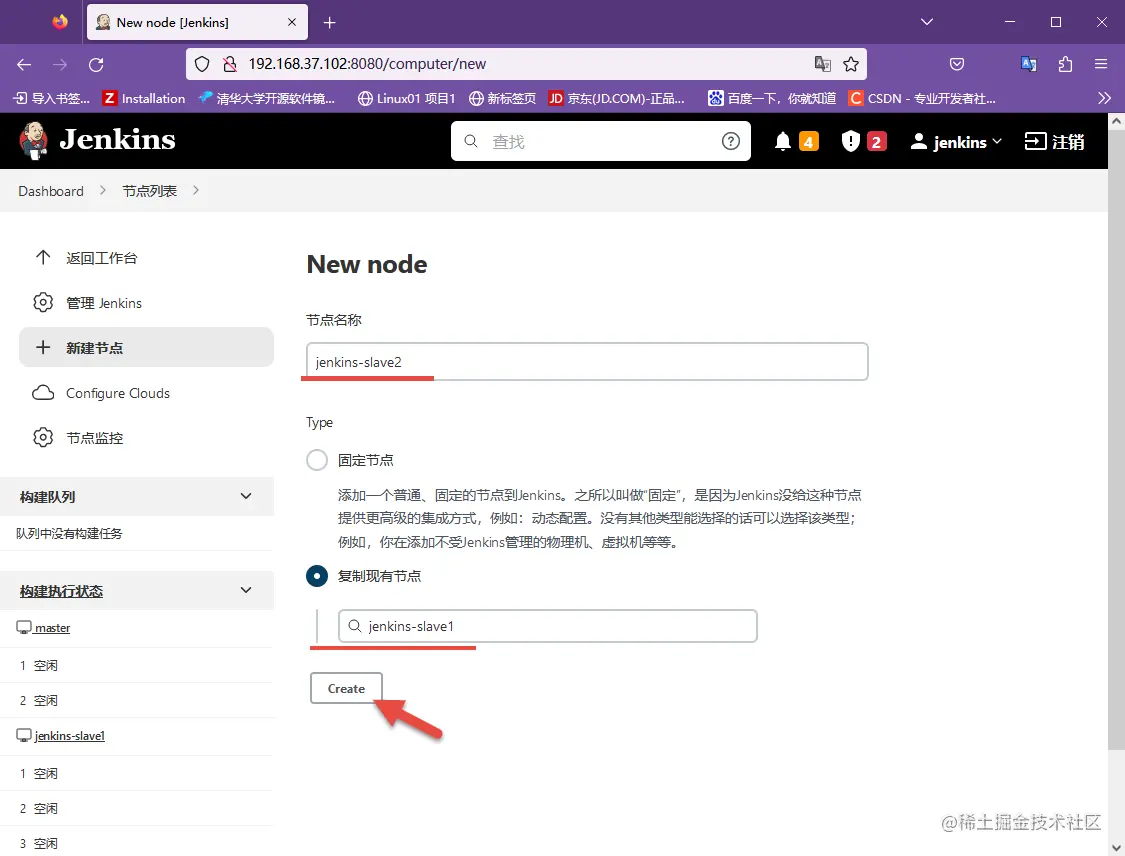The height and width of the screenshot is (856, 1125).
Task: Click the master computer icon in the executor list
Action: point(24,627)
